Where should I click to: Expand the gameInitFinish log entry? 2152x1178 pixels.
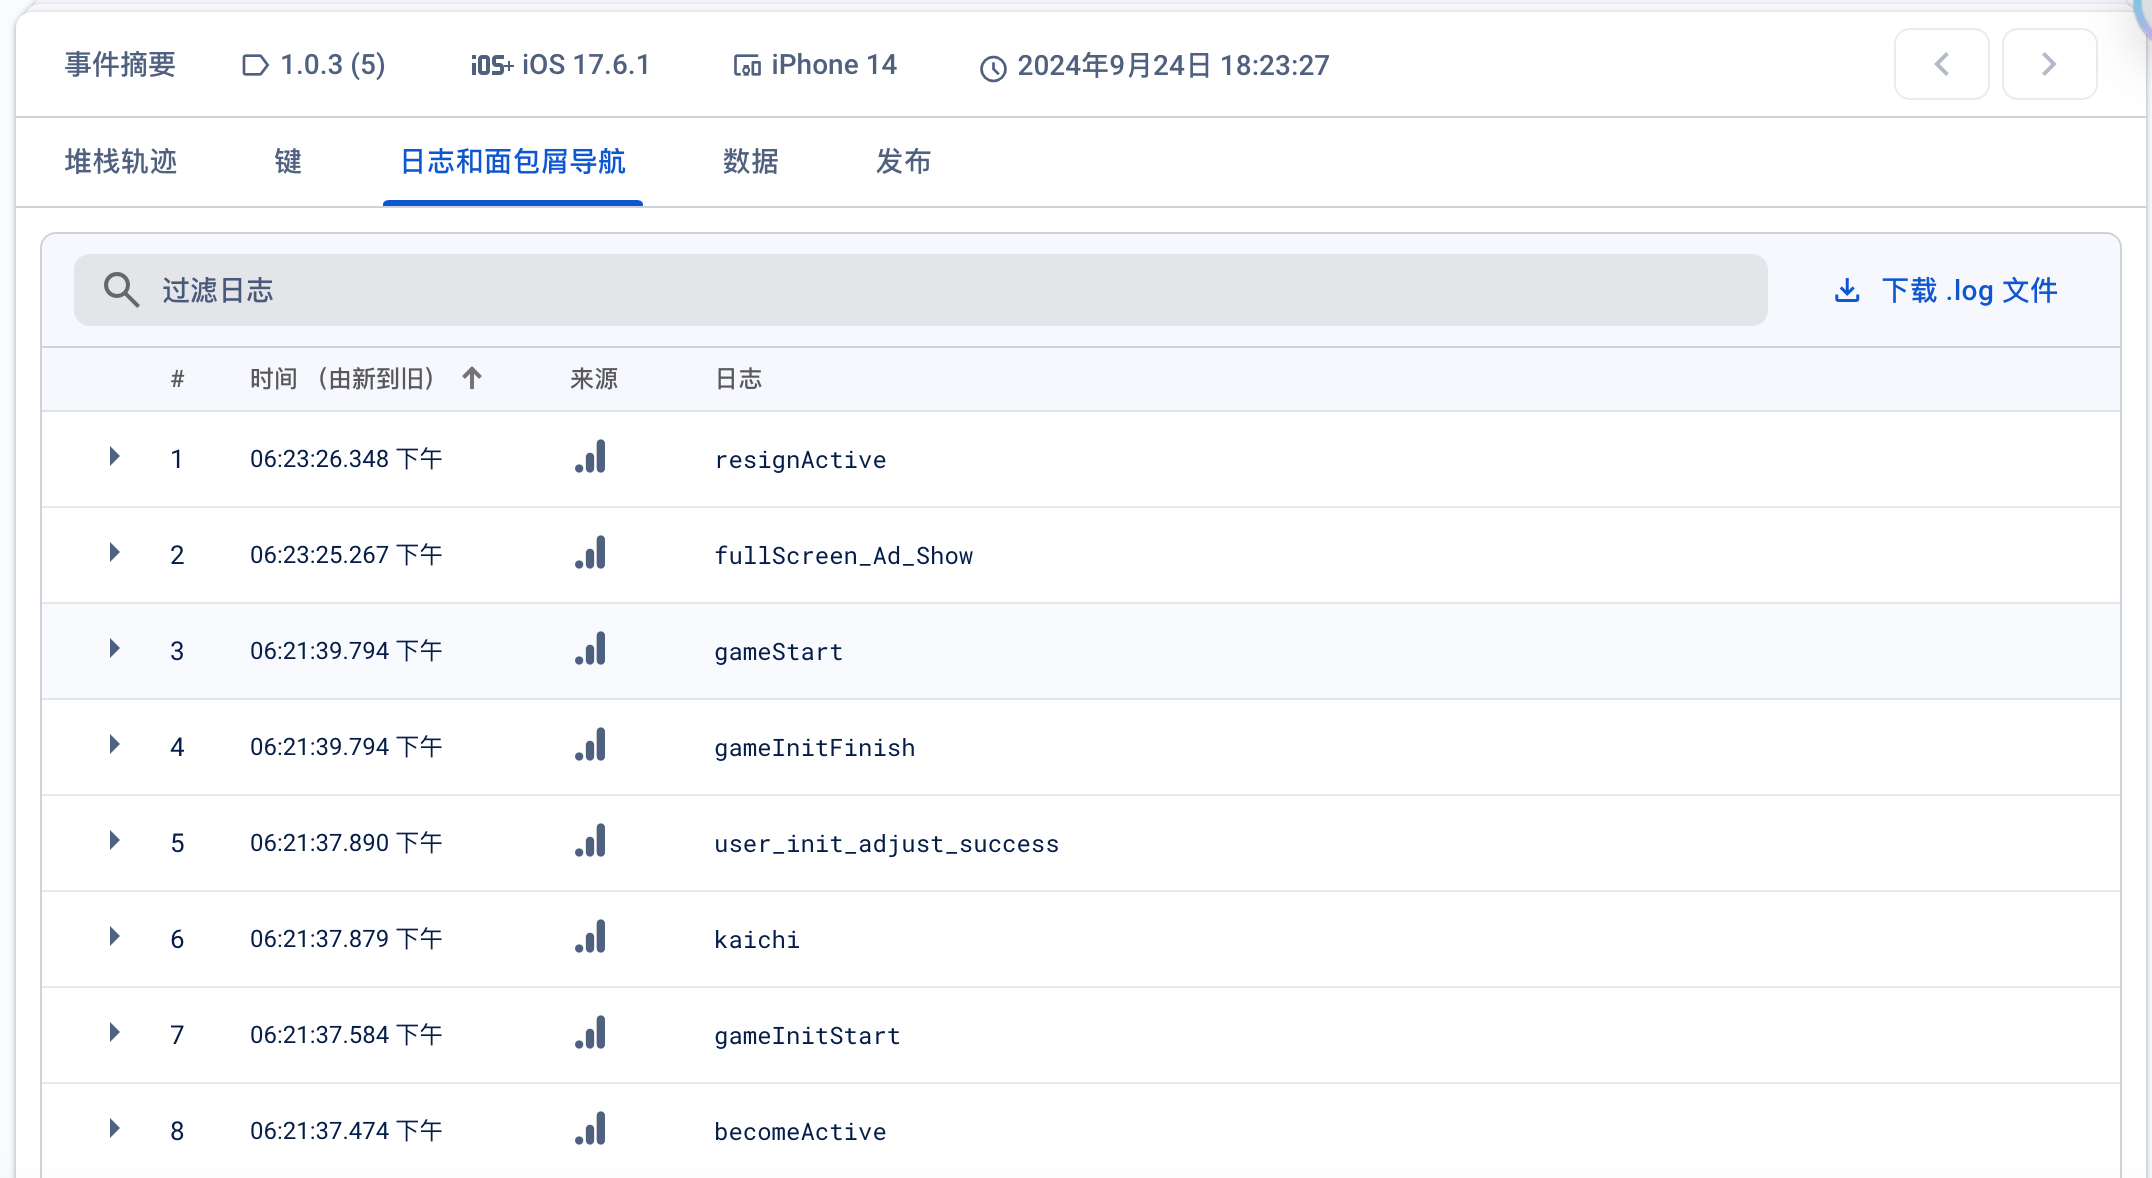click(x=114, y=745)
